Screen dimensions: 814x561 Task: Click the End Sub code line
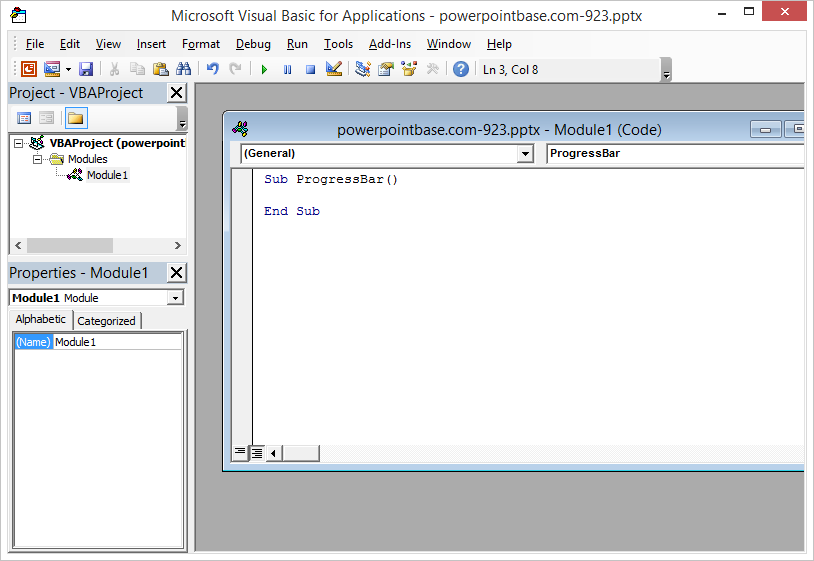292,211
